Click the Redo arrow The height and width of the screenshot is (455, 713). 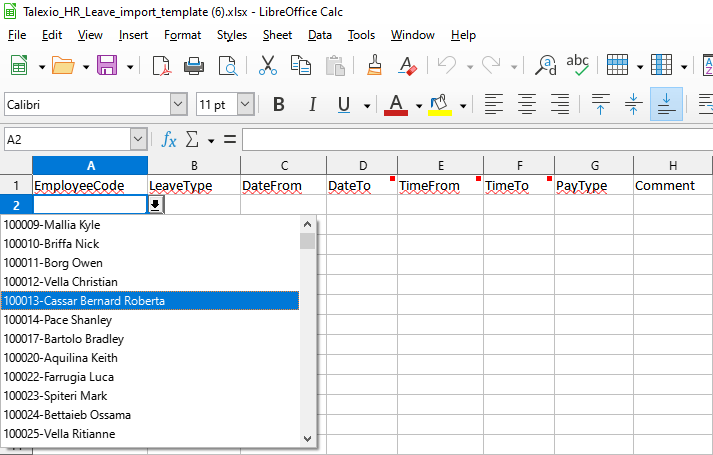pyautogui.click(x=491, y=66)
